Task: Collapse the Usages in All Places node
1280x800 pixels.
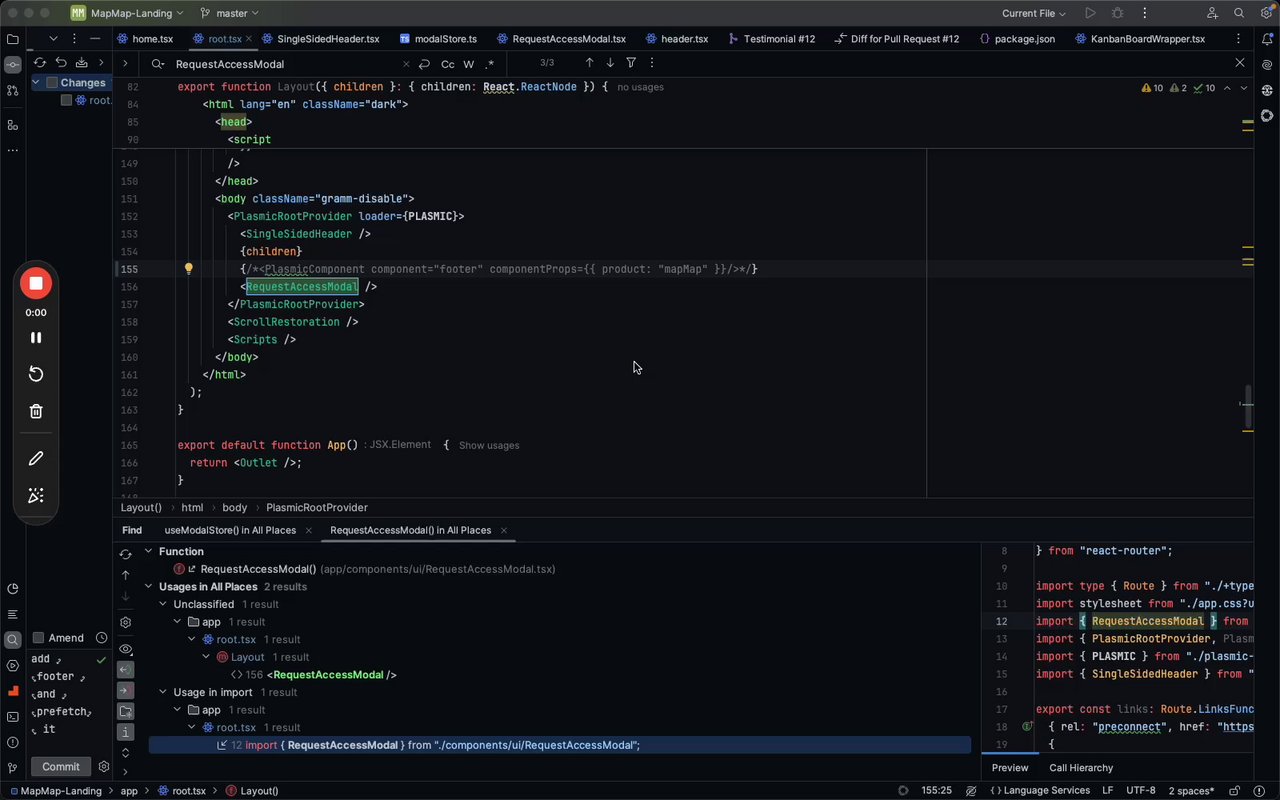Action: pos(148,587)
